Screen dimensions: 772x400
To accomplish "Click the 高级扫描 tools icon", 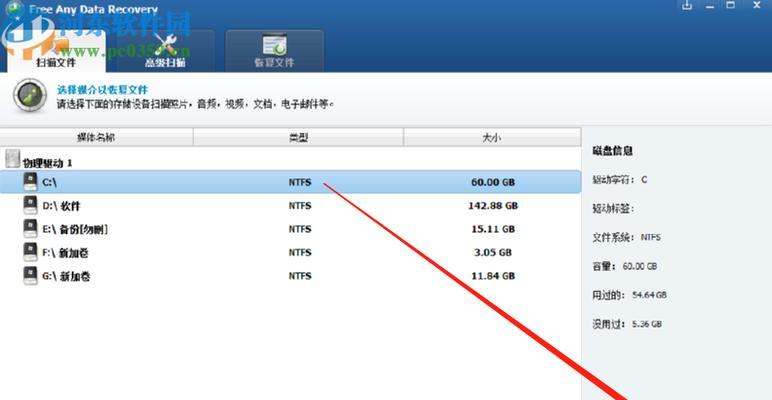I will 165,45.
